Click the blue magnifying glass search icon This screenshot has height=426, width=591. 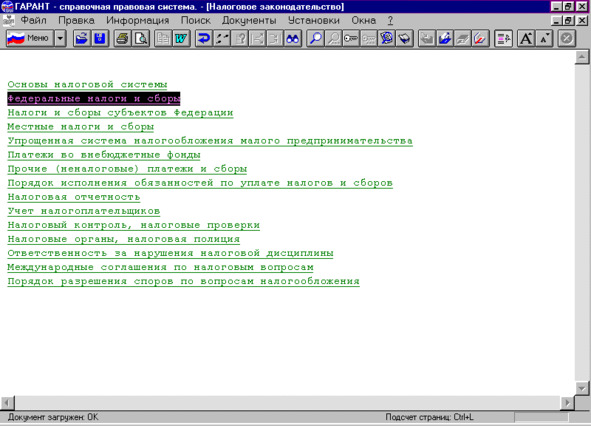[x=315, y=38]
